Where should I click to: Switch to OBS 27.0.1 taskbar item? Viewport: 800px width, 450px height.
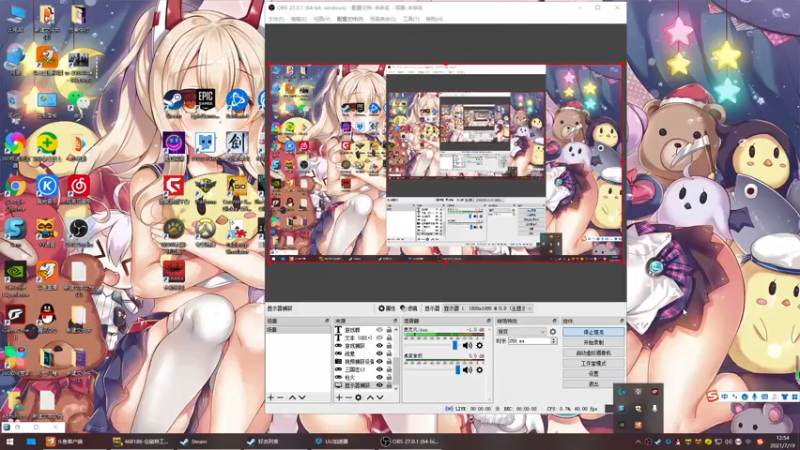pyautogui.click(x=410, y=441)
